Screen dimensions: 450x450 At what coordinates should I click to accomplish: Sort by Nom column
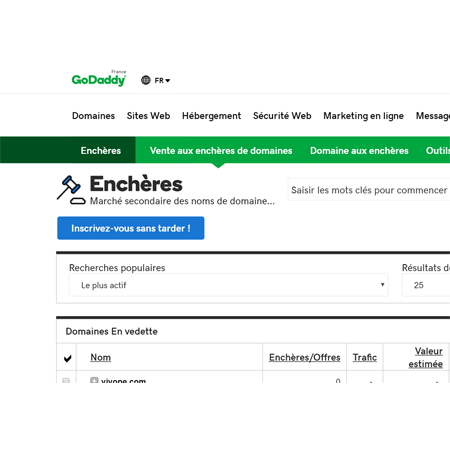tap(101, 357)
